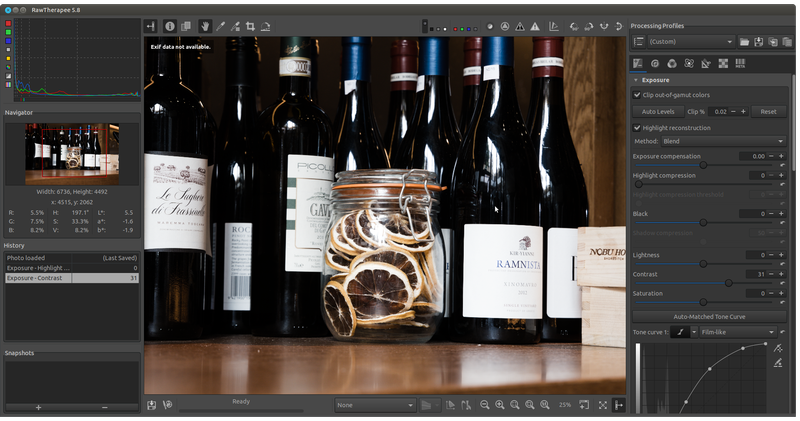Switch to the Metadata tab

pos(740,63)
